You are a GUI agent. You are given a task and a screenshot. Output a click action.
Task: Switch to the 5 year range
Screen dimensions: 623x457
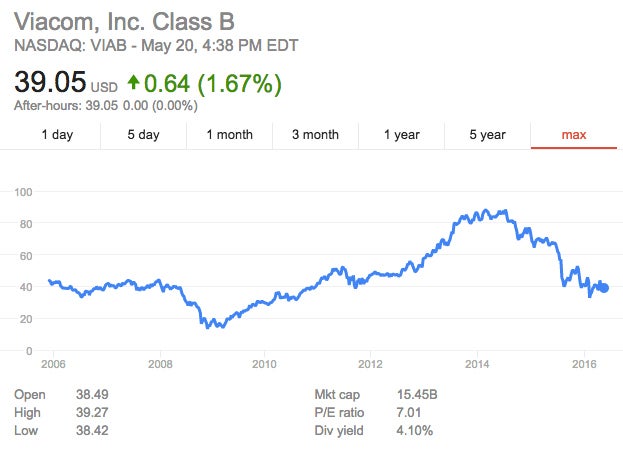pyautogui.click(x=487, y=134)
